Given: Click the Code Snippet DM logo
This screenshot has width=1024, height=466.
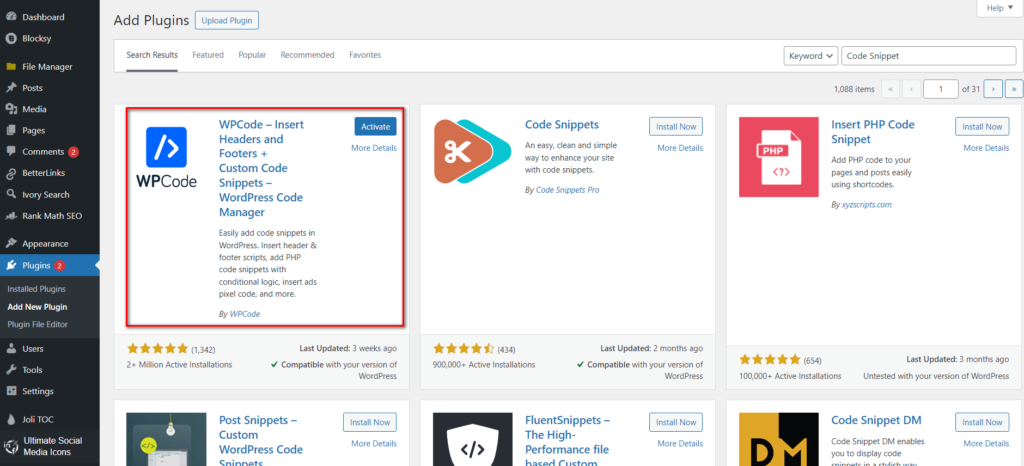Looking at the screenshot, I should pos(778,439).
